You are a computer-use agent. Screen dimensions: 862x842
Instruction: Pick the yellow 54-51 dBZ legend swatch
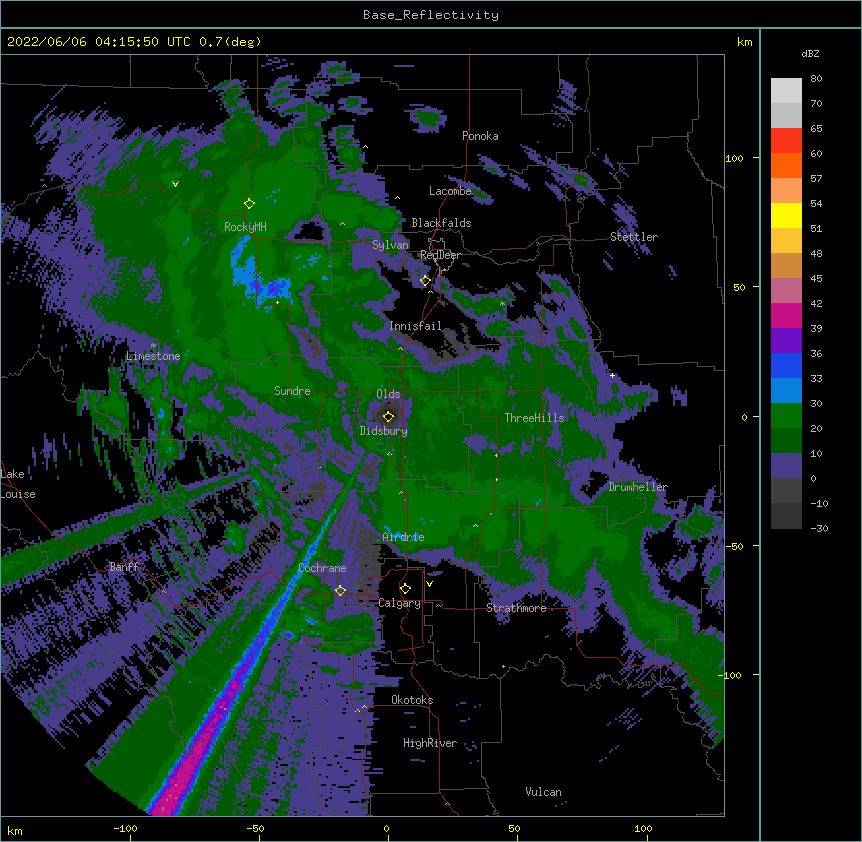pos(786,215)
